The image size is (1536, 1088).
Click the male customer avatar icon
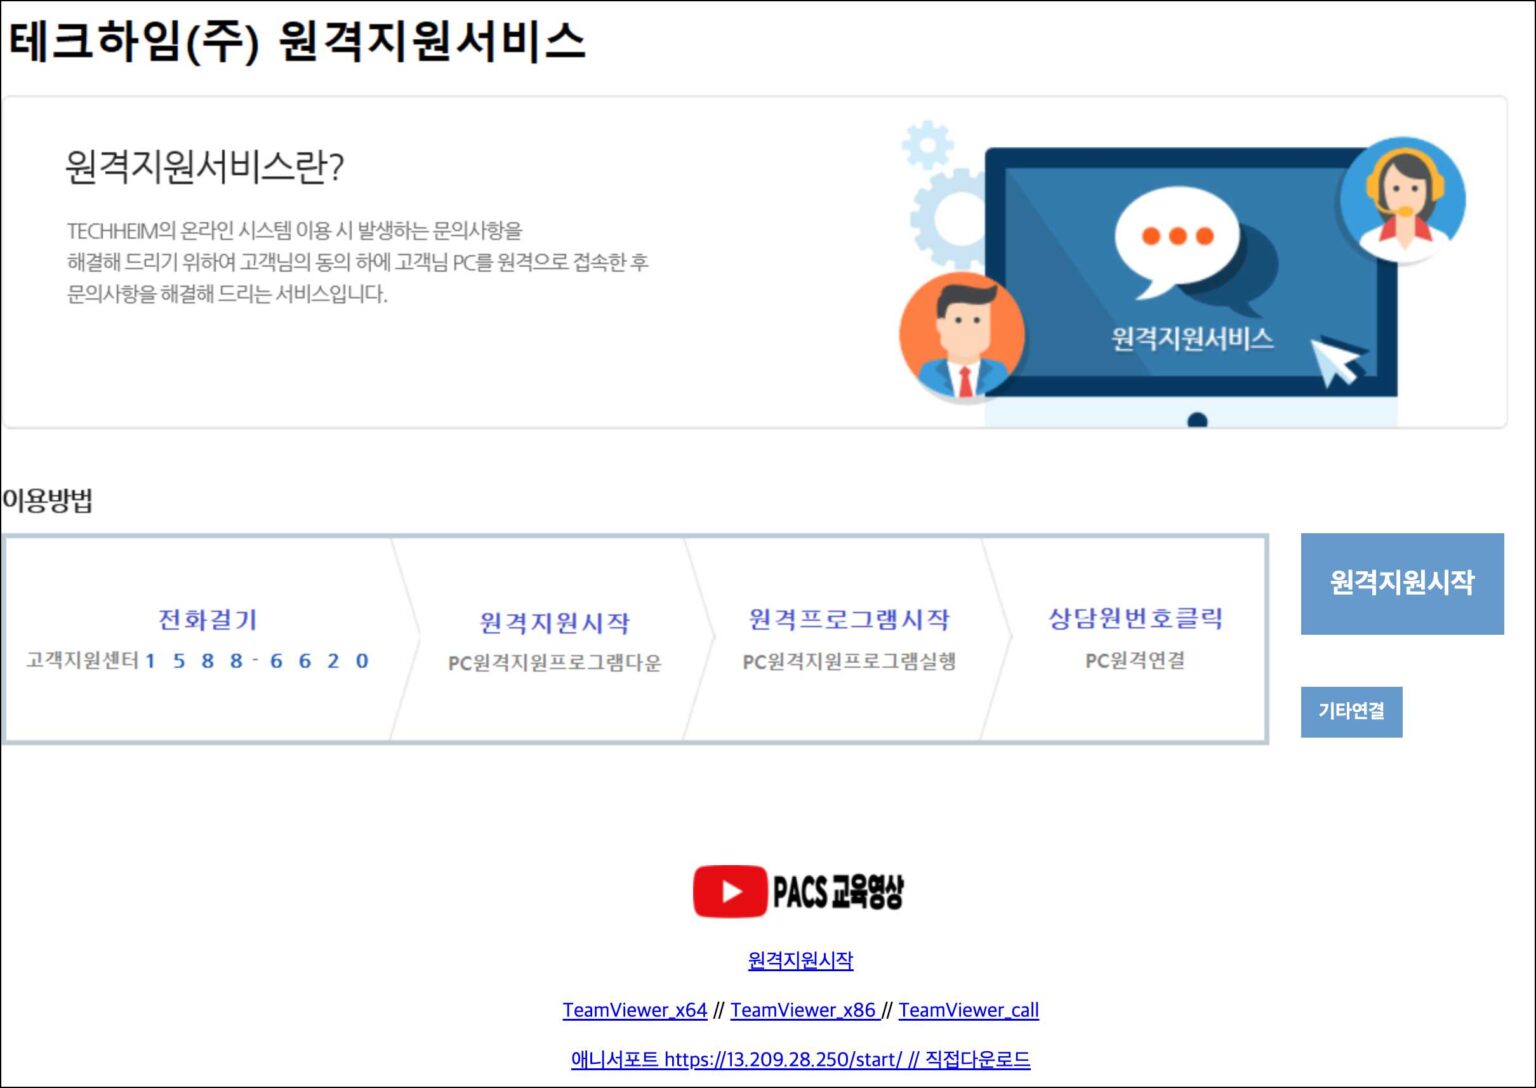pyautogui.click(x=962, y=335)
